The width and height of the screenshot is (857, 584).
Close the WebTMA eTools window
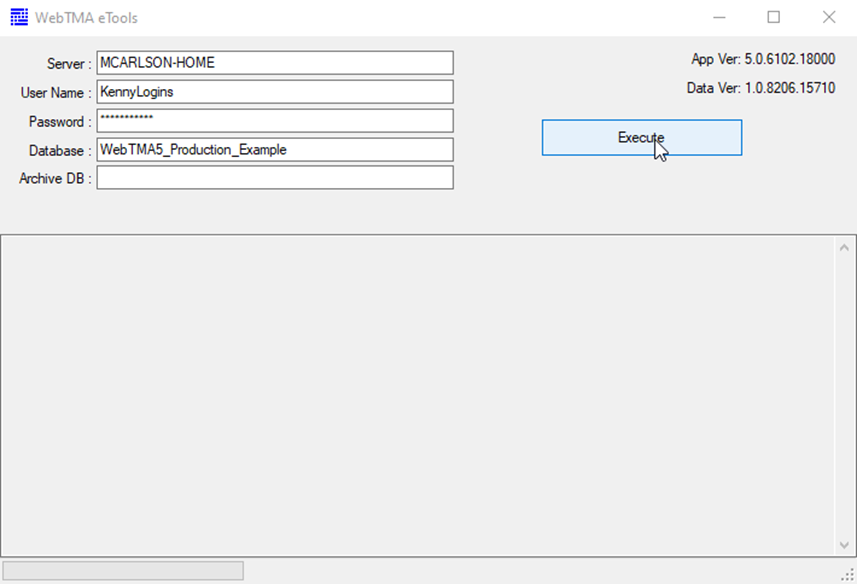pos(829,17)
